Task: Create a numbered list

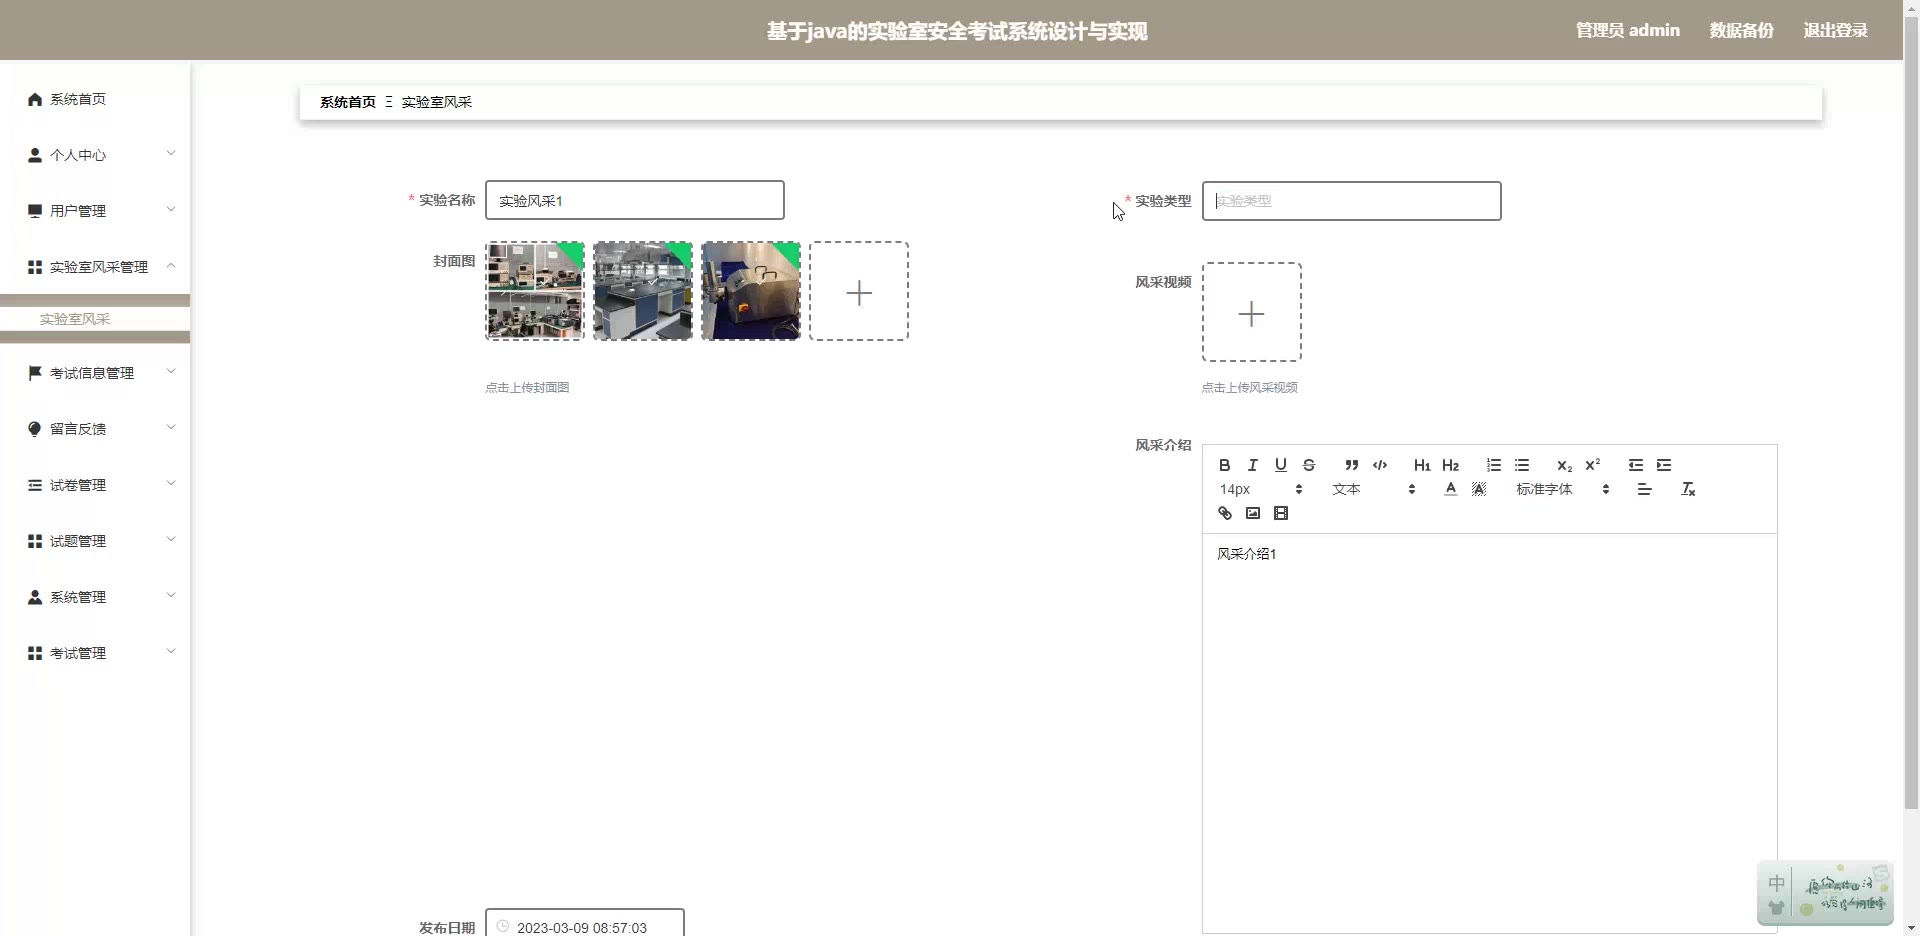Action: (1493, 465)
